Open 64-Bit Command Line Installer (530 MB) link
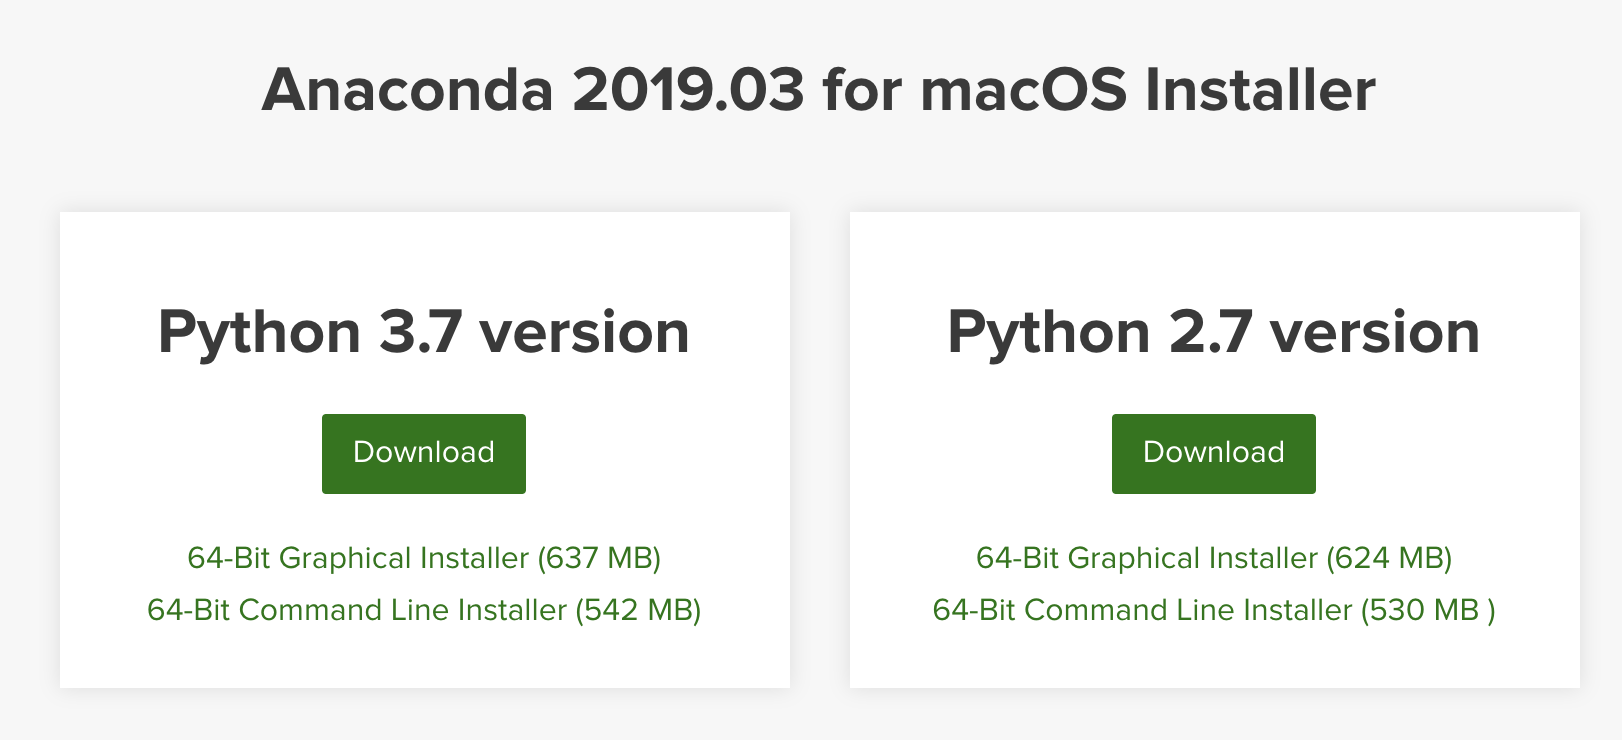The height and width of the screenshot is (740, 1622). point(1213,610)
